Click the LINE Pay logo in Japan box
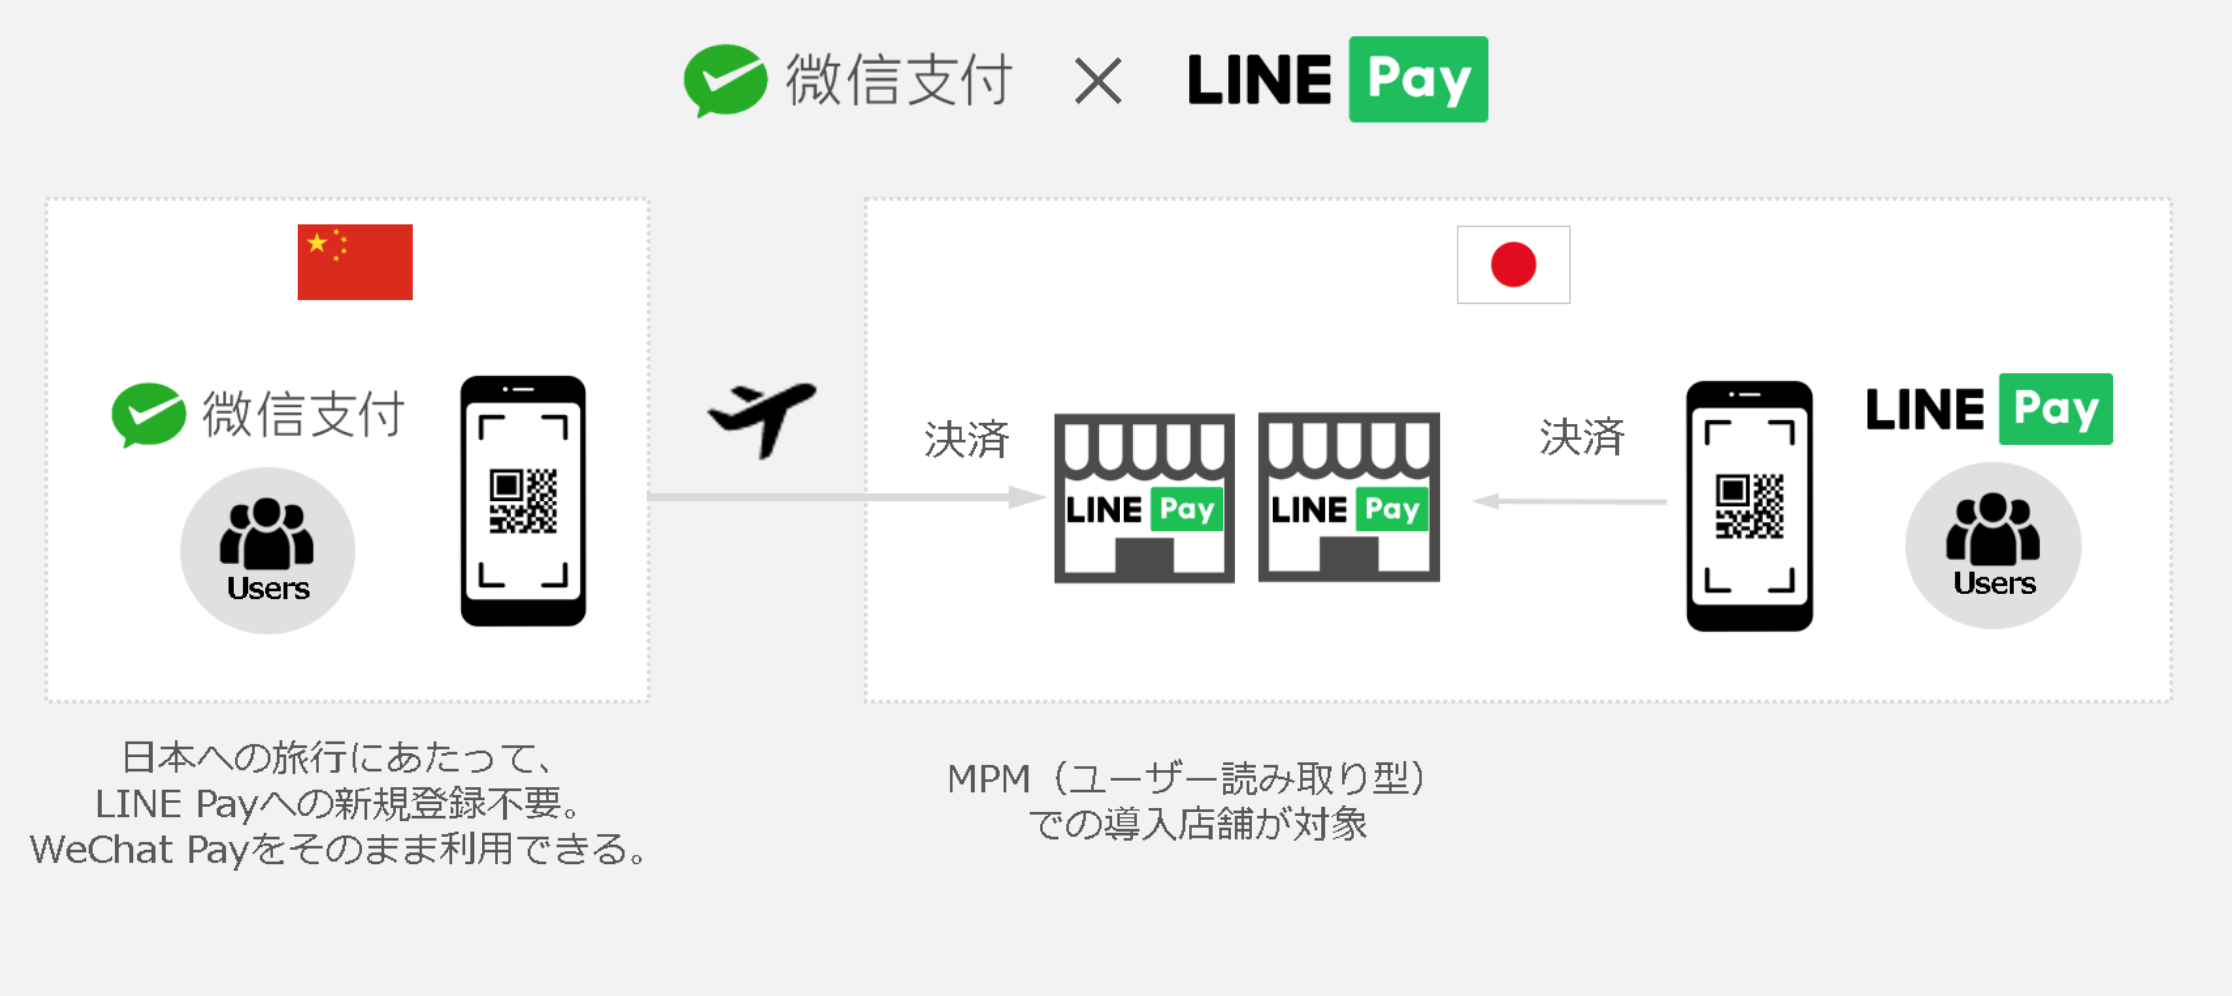Viewport: 2232px width, 996px height. [1989, 409]
